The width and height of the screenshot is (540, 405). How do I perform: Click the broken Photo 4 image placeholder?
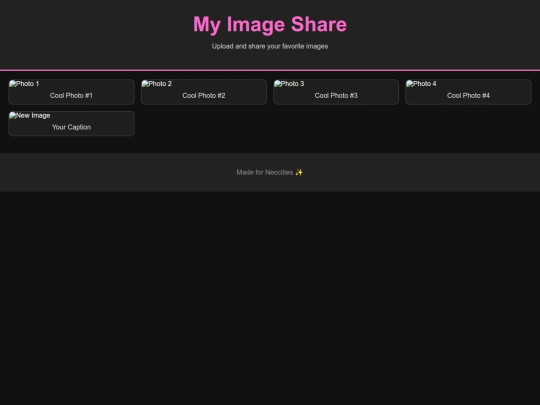(x=421, y=84)
